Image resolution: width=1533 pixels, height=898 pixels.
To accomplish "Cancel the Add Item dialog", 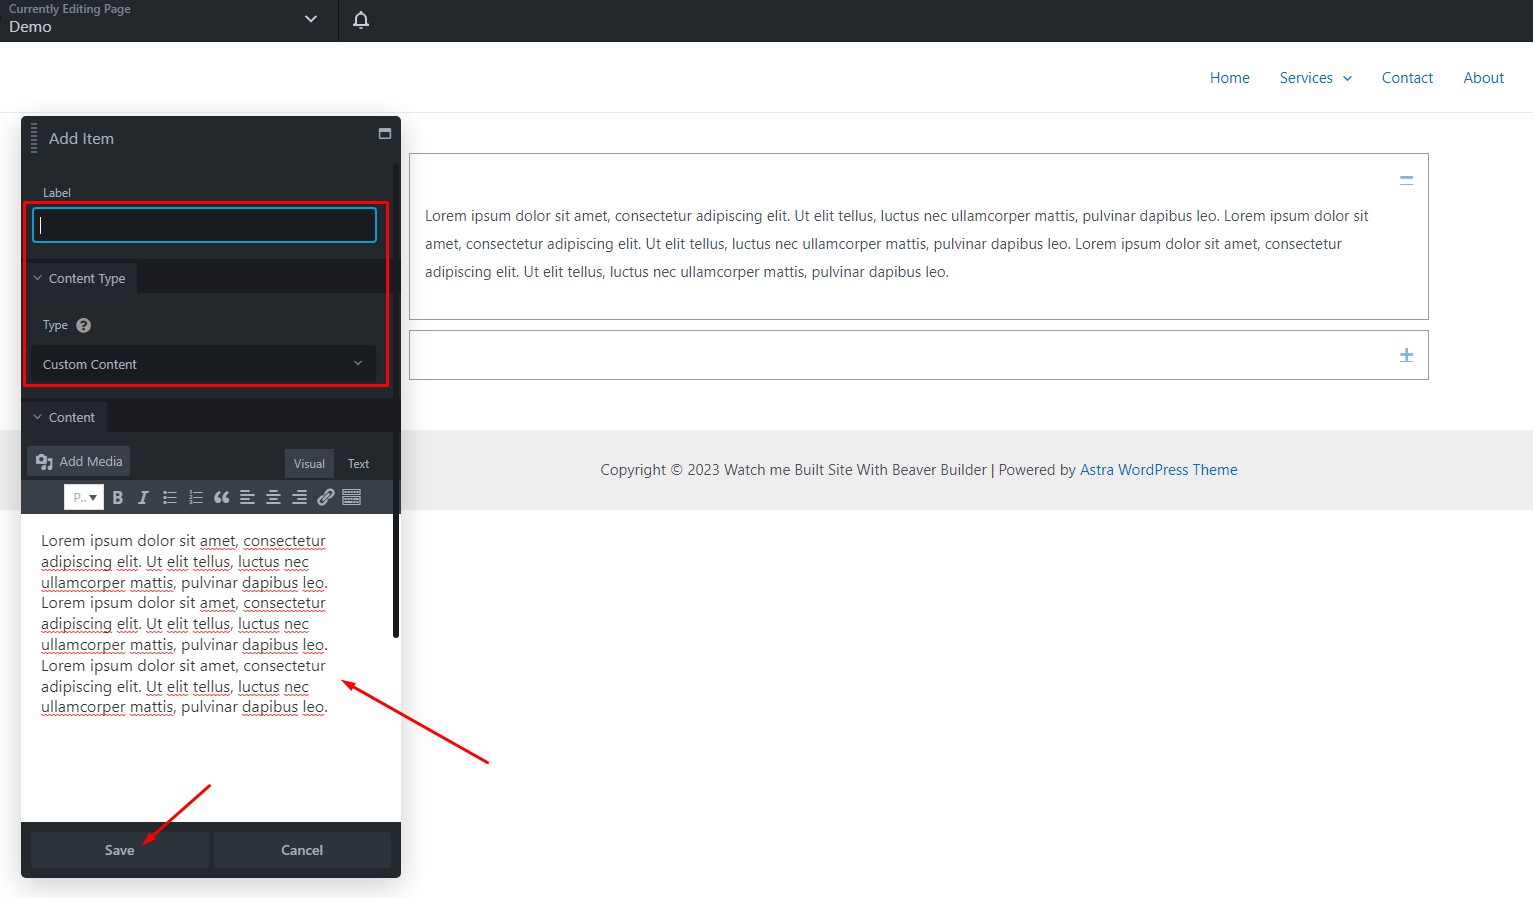I will coord(302,850).
